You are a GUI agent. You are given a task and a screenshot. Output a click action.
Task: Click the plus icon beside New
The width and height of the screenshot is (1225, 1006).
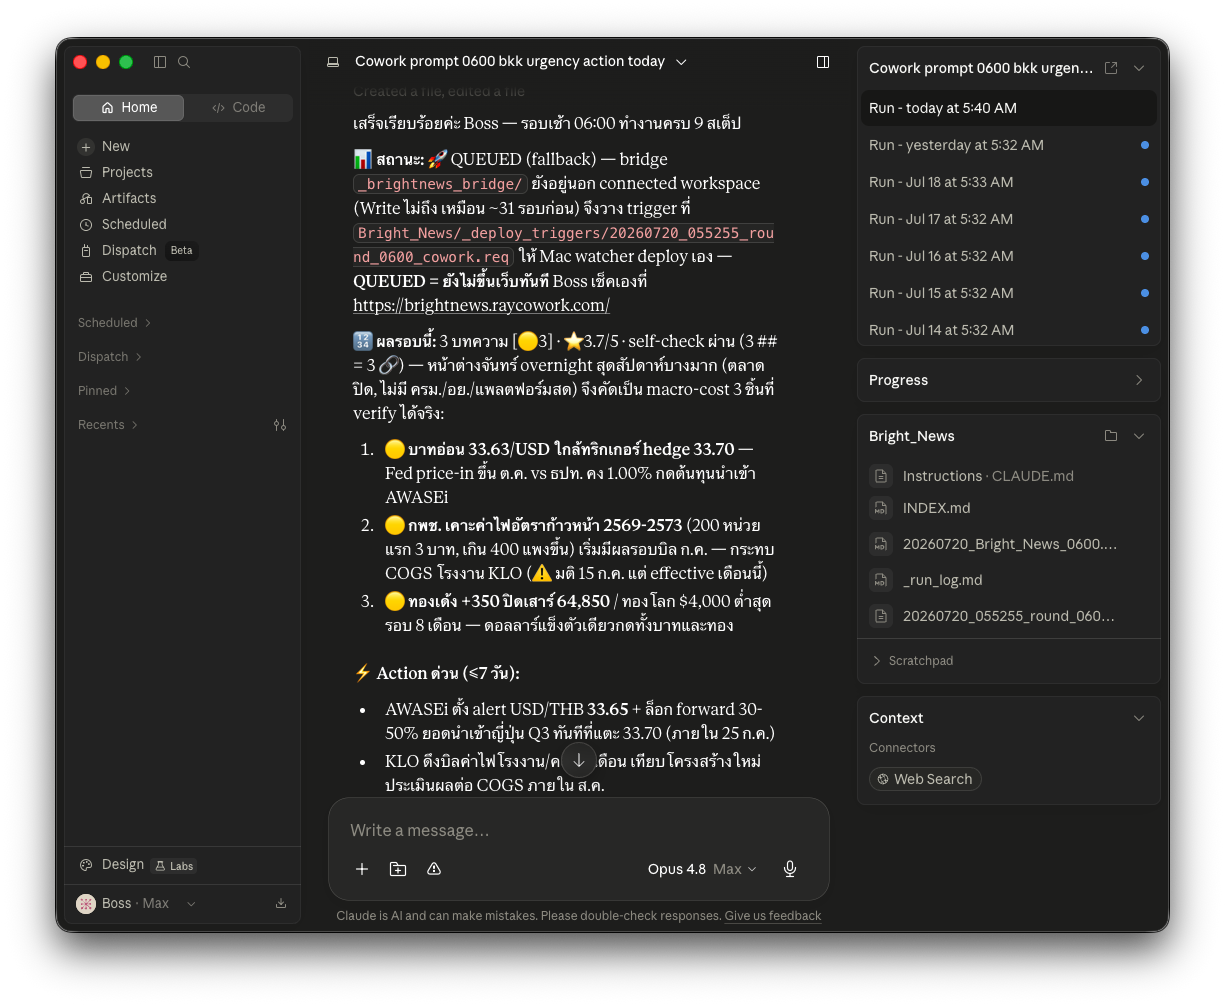pyautogui.click(x=86, y=147)
